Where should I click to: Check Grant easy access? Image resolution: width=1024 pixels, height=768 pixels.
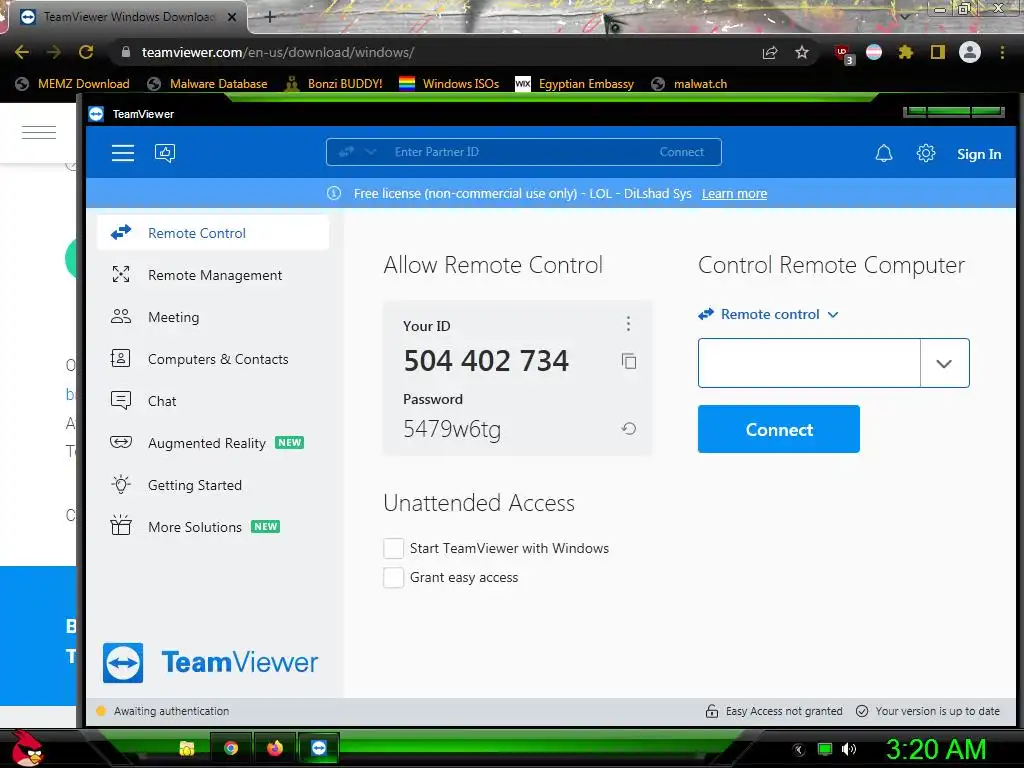click(x=393, y=577)
